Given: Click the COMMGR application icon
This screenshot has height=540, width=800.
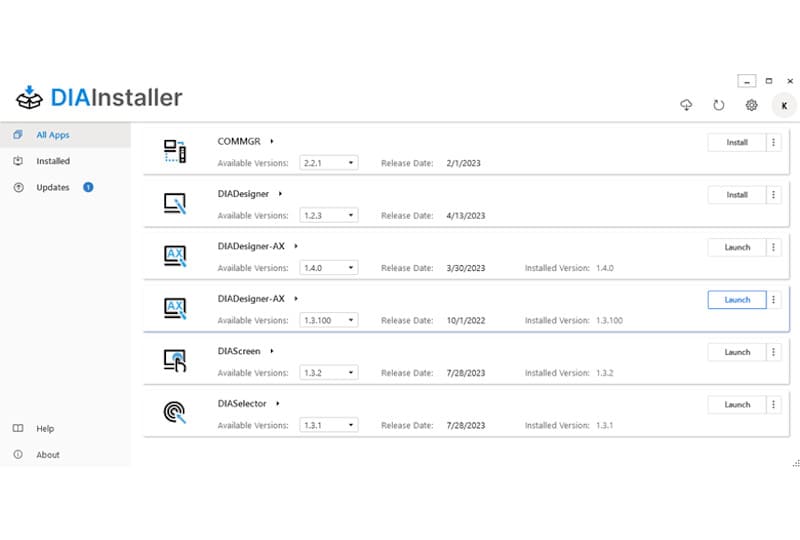Looking at the screenshot, I should click(175, 151).
